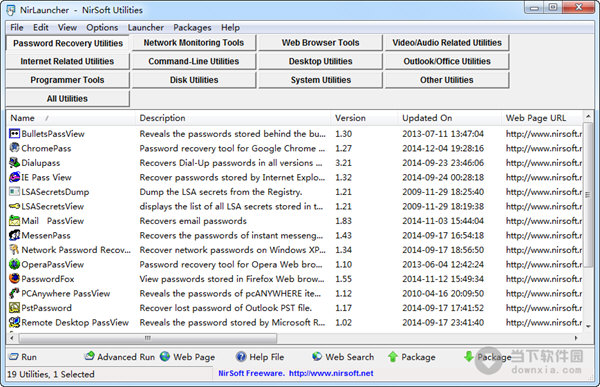Switch to Command-Line Utilities
The width and height of the screenshot is (600, 387).
(x=194, y=61)
